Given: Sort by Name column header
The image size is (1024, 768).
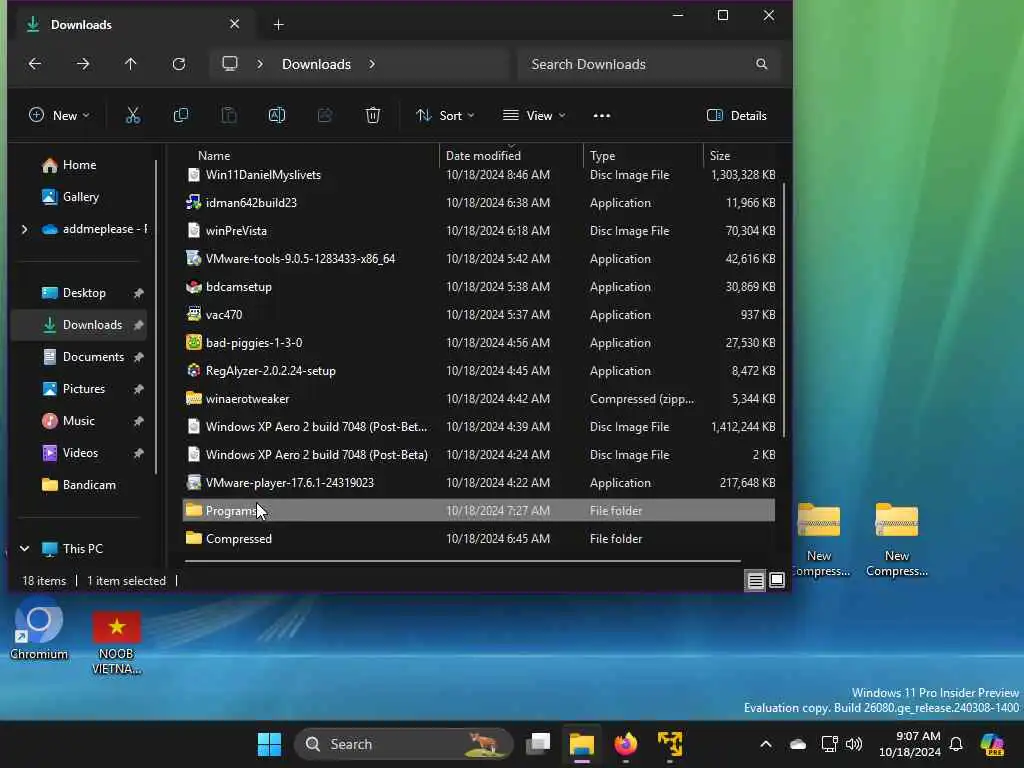Looking at the screenshot, I should (214, 155).
